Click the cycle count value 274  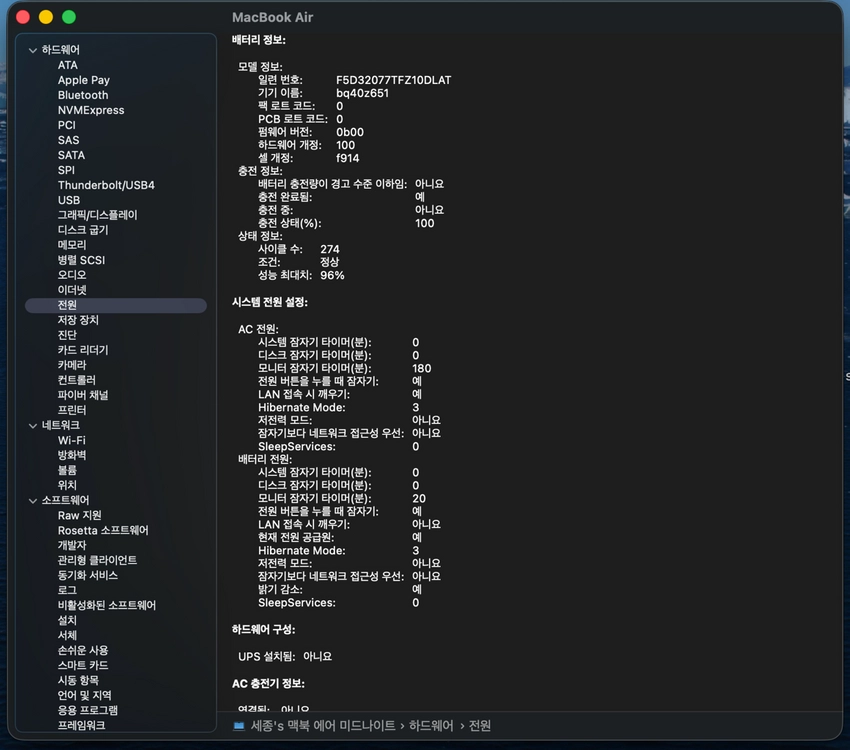tap(330, 249)
